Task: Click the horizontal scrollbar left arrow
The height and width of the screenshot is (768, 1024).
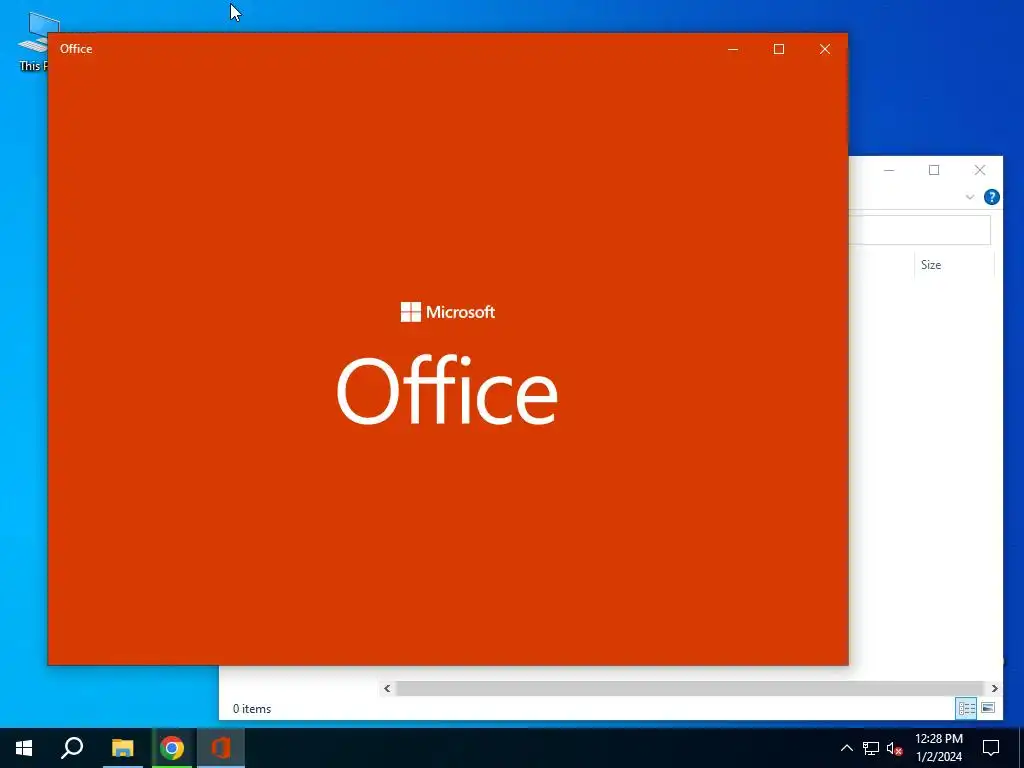Action: [387, 688]
